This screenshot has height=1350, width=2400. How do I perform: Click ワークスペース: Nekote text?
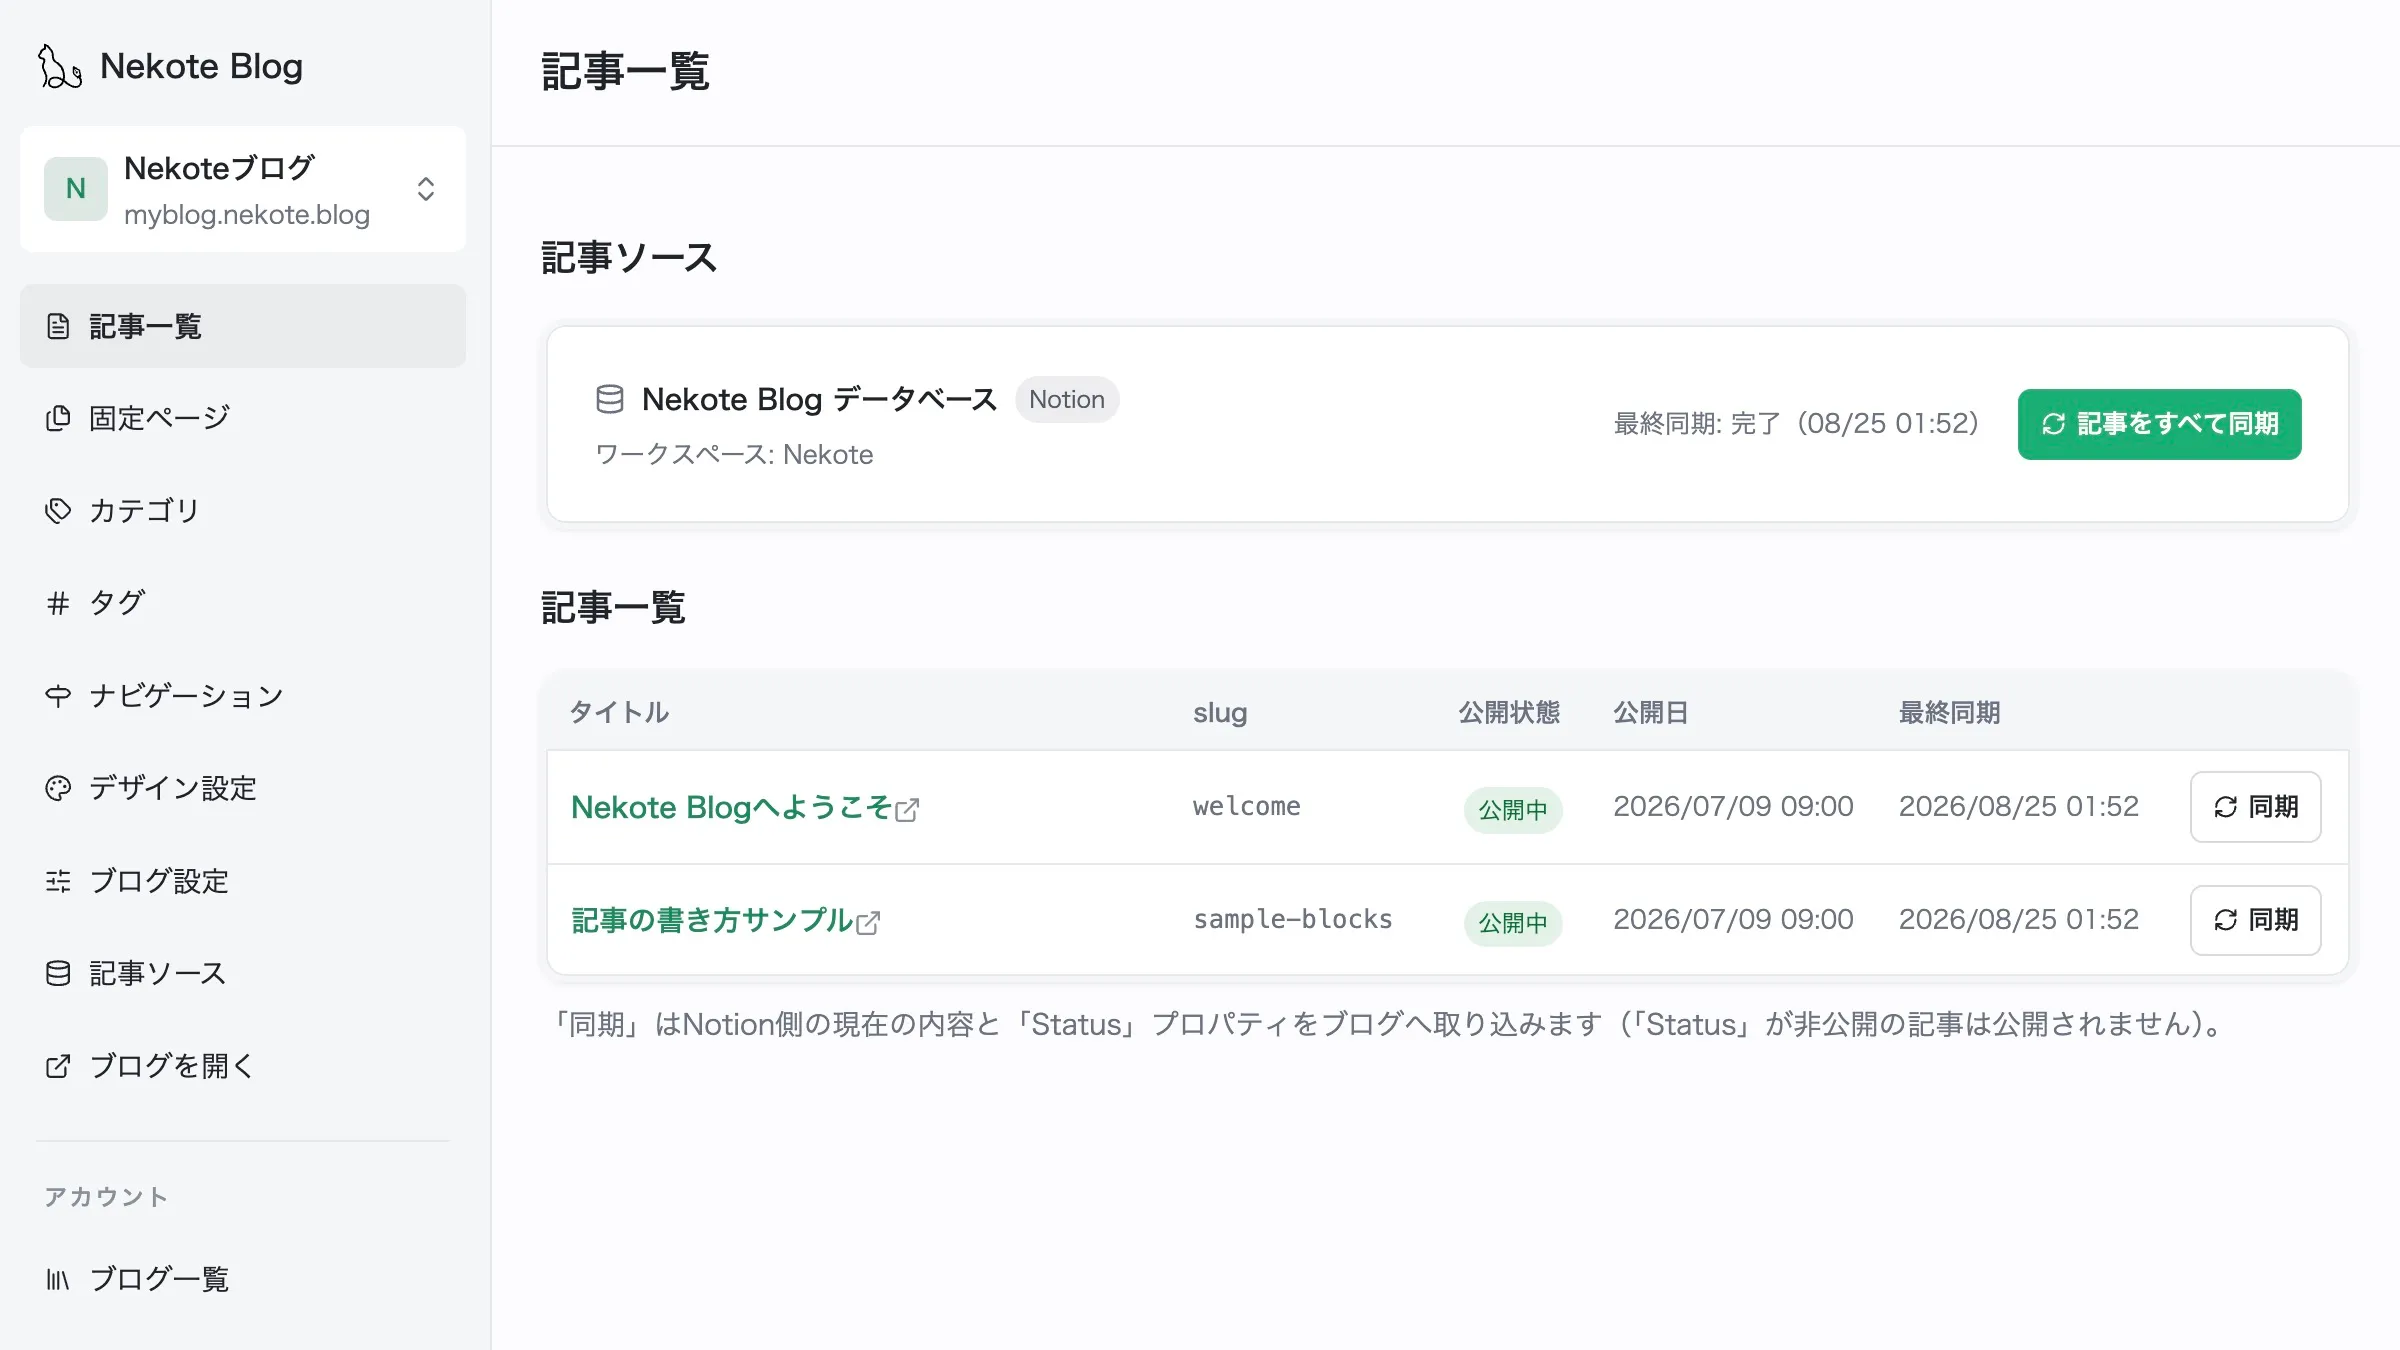[x=734, y=454]
